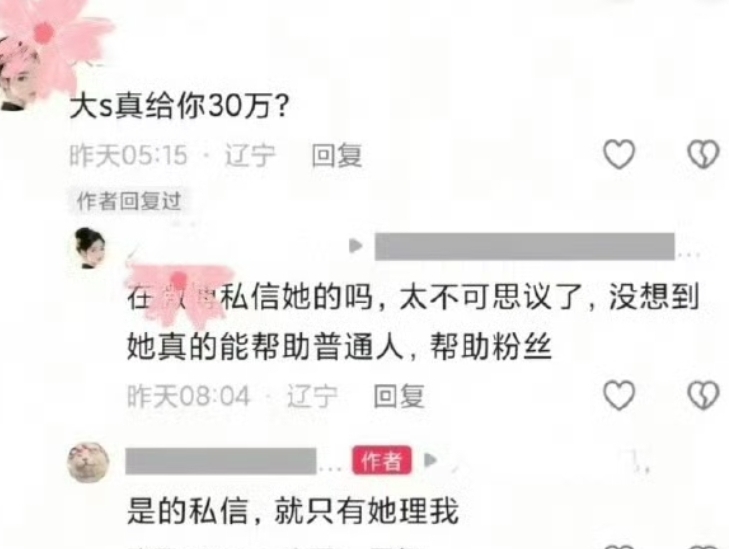Viewport: 729px width, 549px height.
Task: Reply to the 昨天05:15 comment
Action: click(x=337, y=155)
